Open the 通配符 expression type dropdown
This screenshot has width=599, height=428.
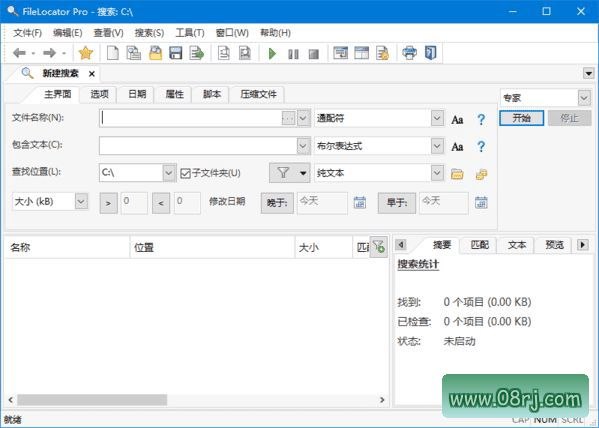pyautogui.click(x=437, y=118)
